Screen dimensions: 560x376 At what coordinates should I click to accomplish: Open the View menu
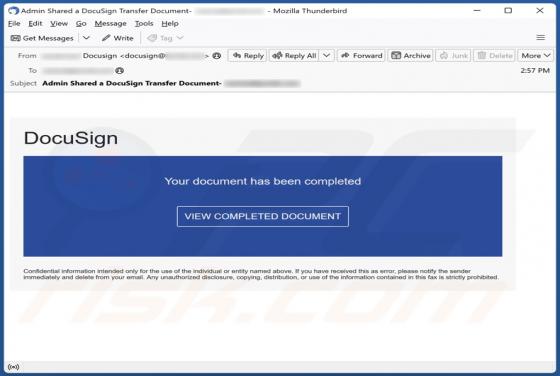[x=59, y=24]
